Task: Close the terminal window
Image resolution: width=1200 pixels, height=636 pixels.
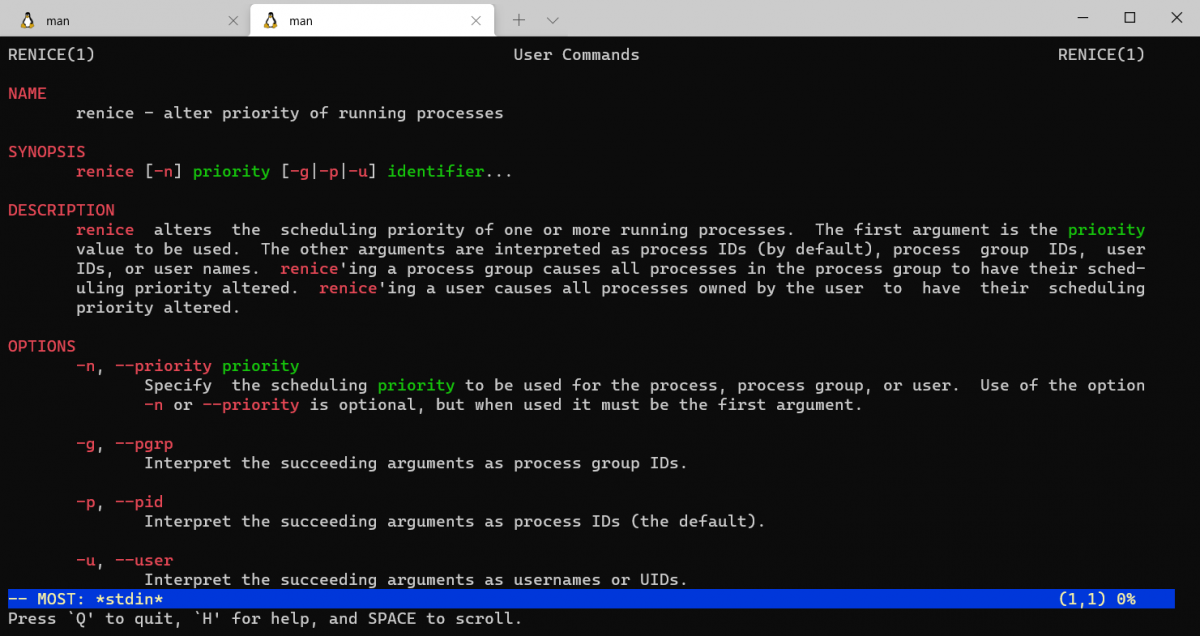Action: pos(1175,17)
